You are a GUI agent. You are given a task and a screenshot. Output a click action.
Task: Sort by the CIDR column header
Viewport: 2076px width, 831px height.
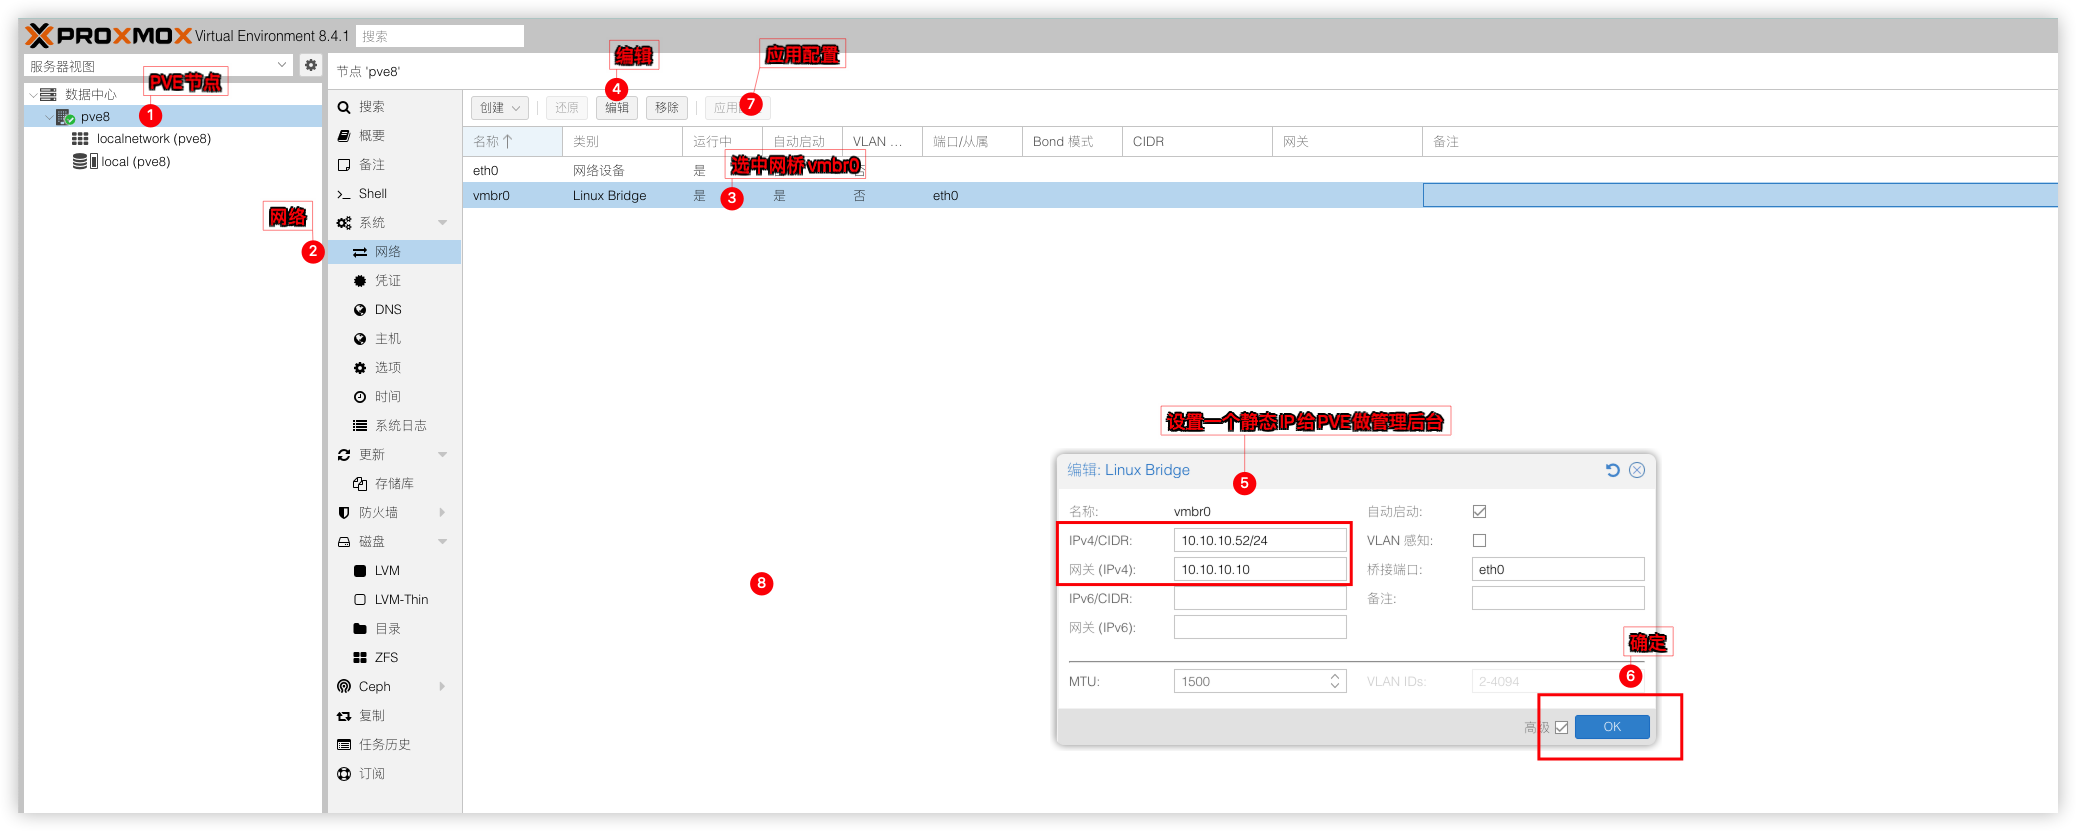click(1197, 142)
